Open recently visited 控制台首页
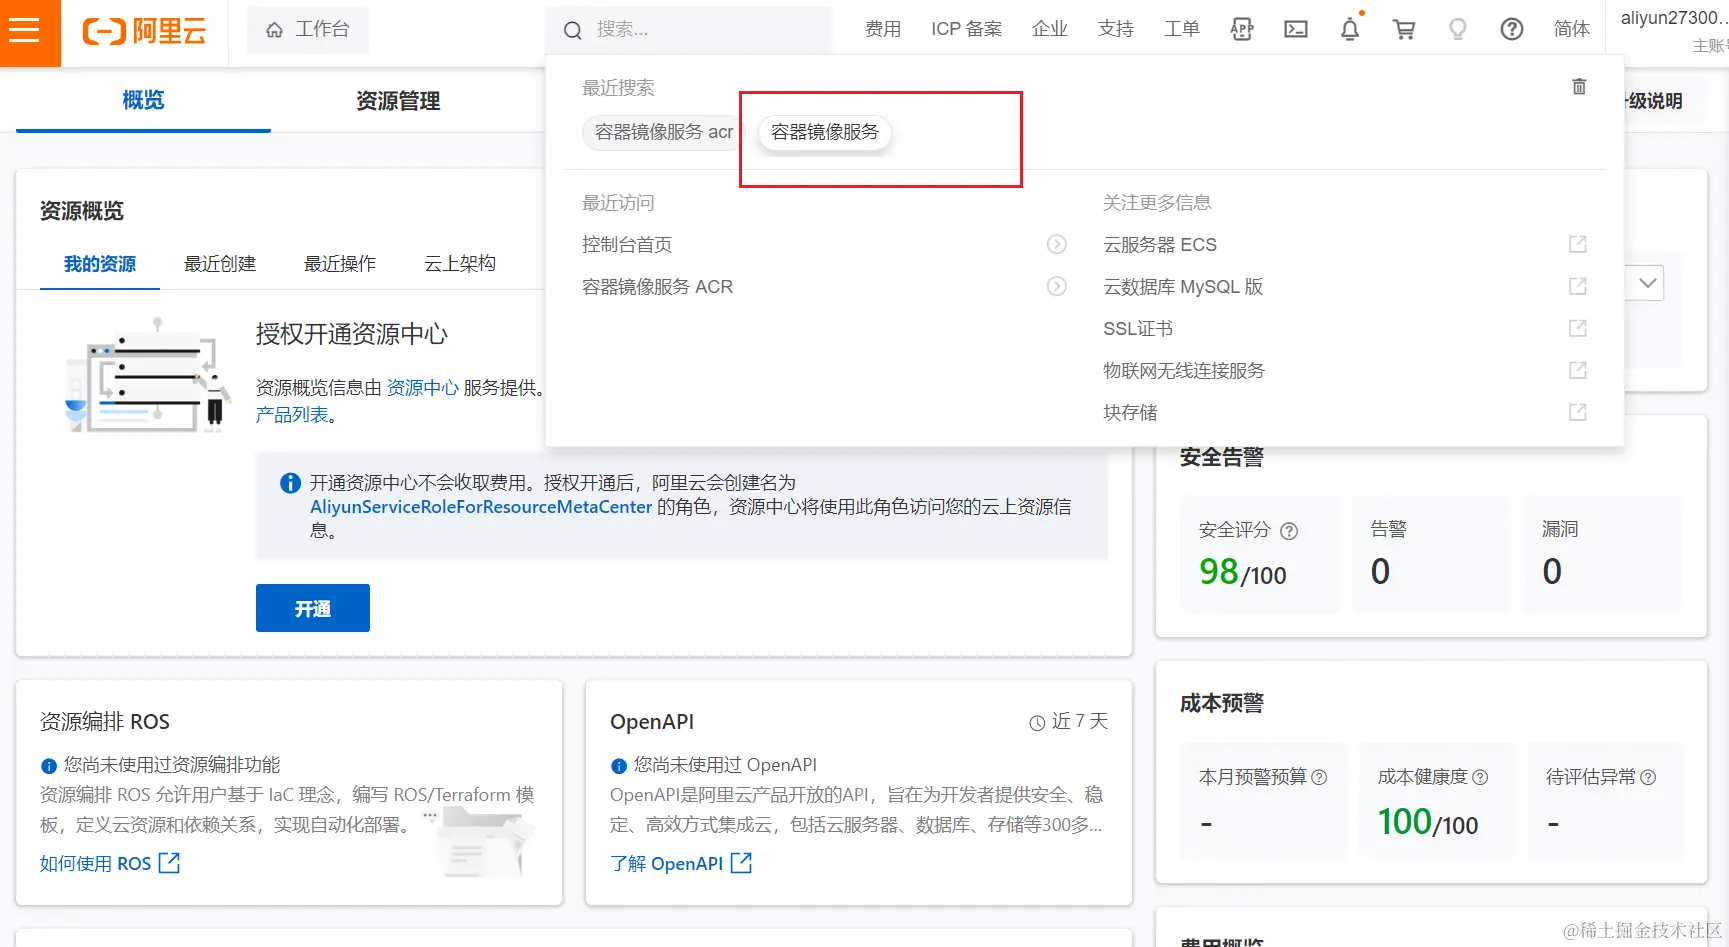Image resolution: width=1729 pixels, height=947 pixels. 627,245
